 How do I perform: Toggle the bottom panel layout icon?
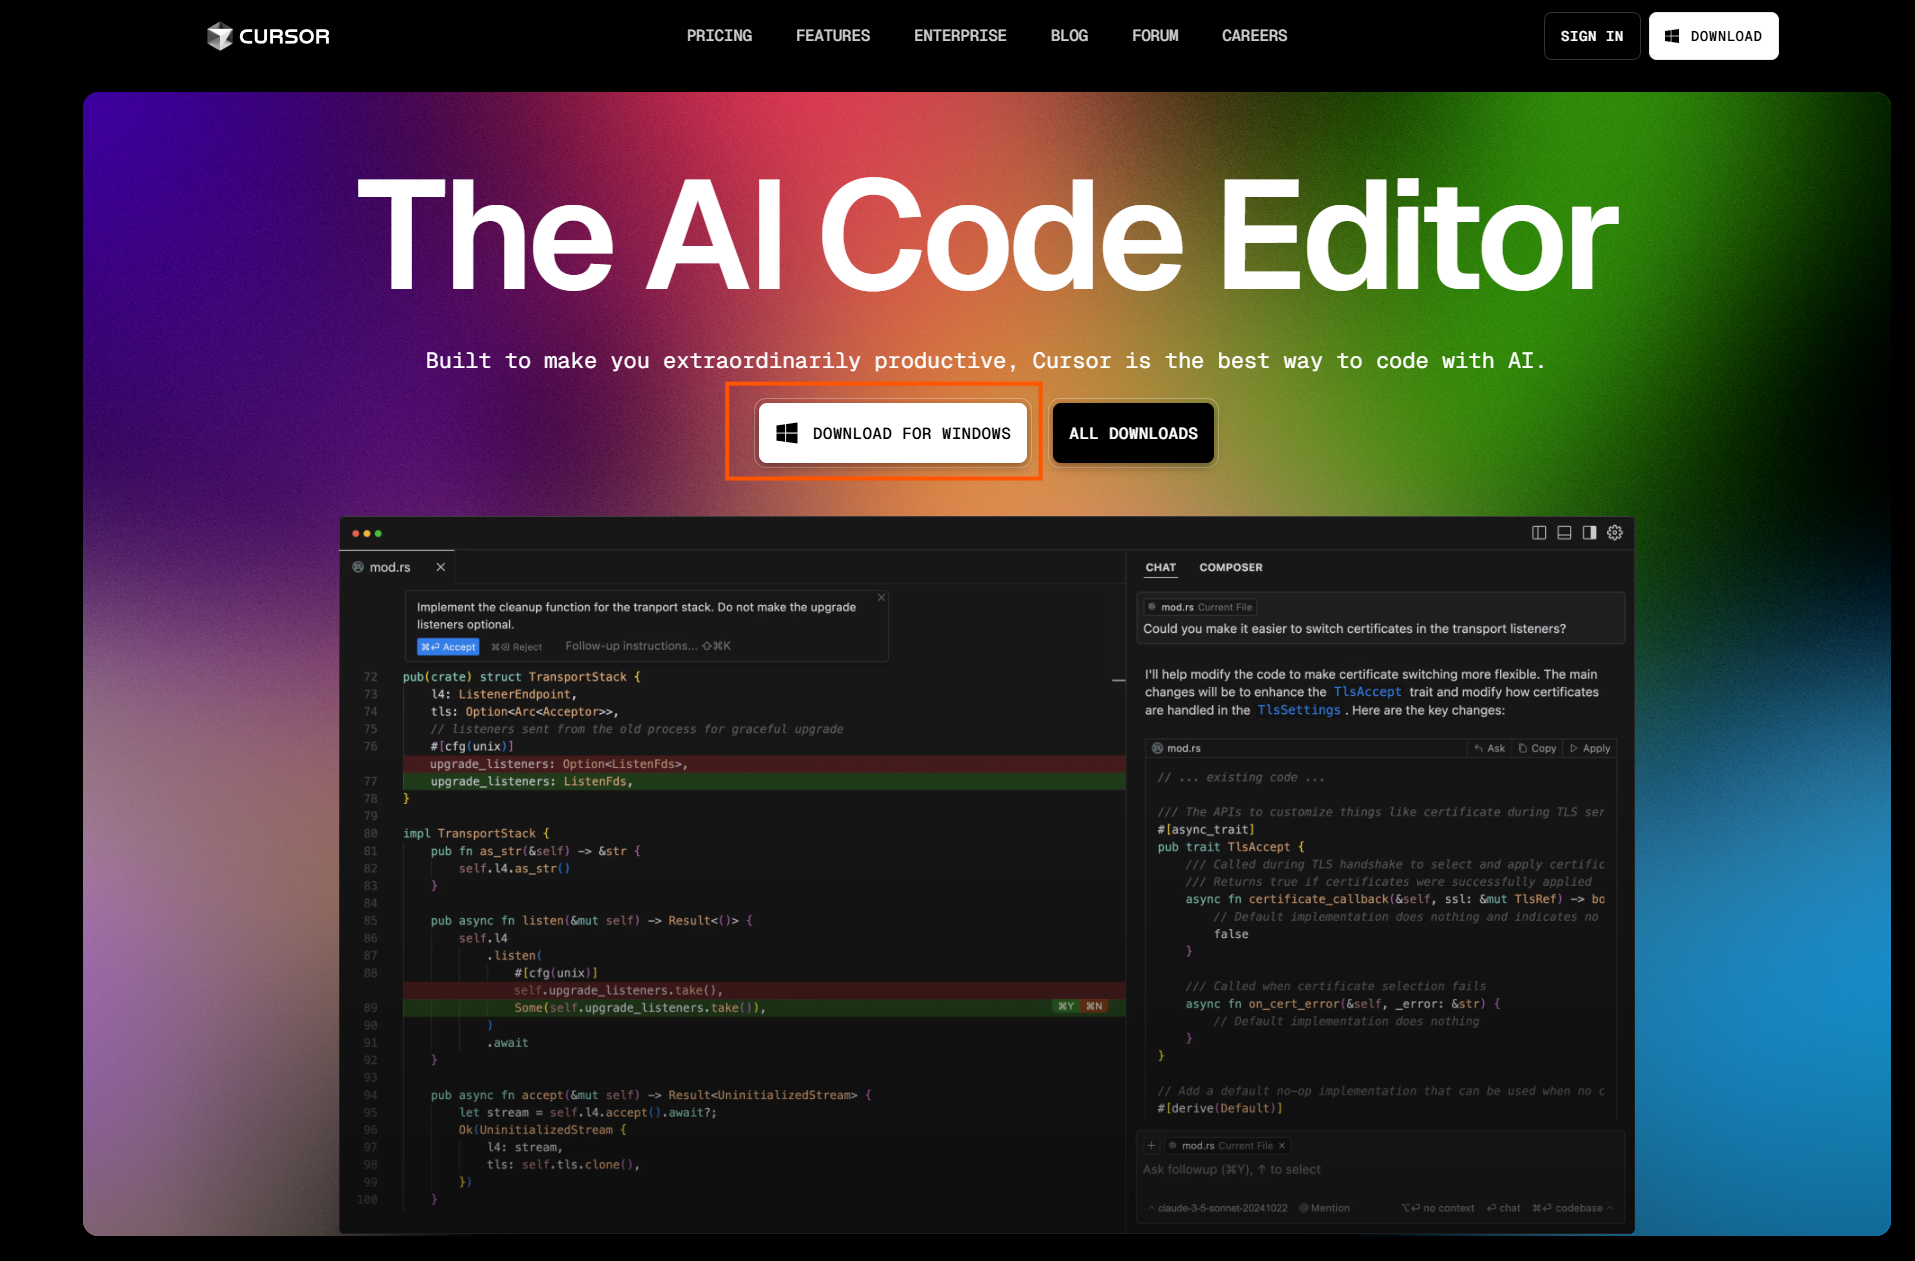(x=1564, y=533)
